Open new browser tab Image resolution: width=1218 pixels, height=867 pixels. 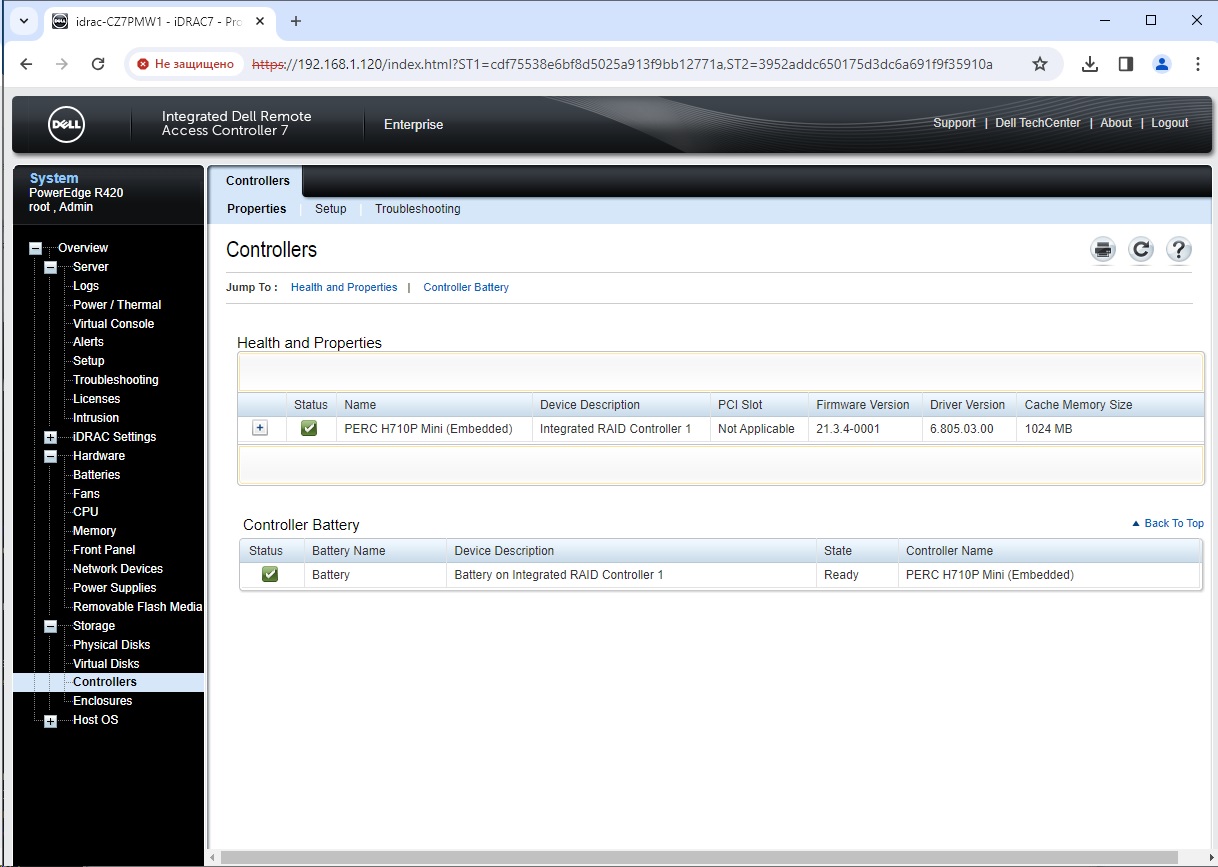pyautogui.click(x=296, y=21)
